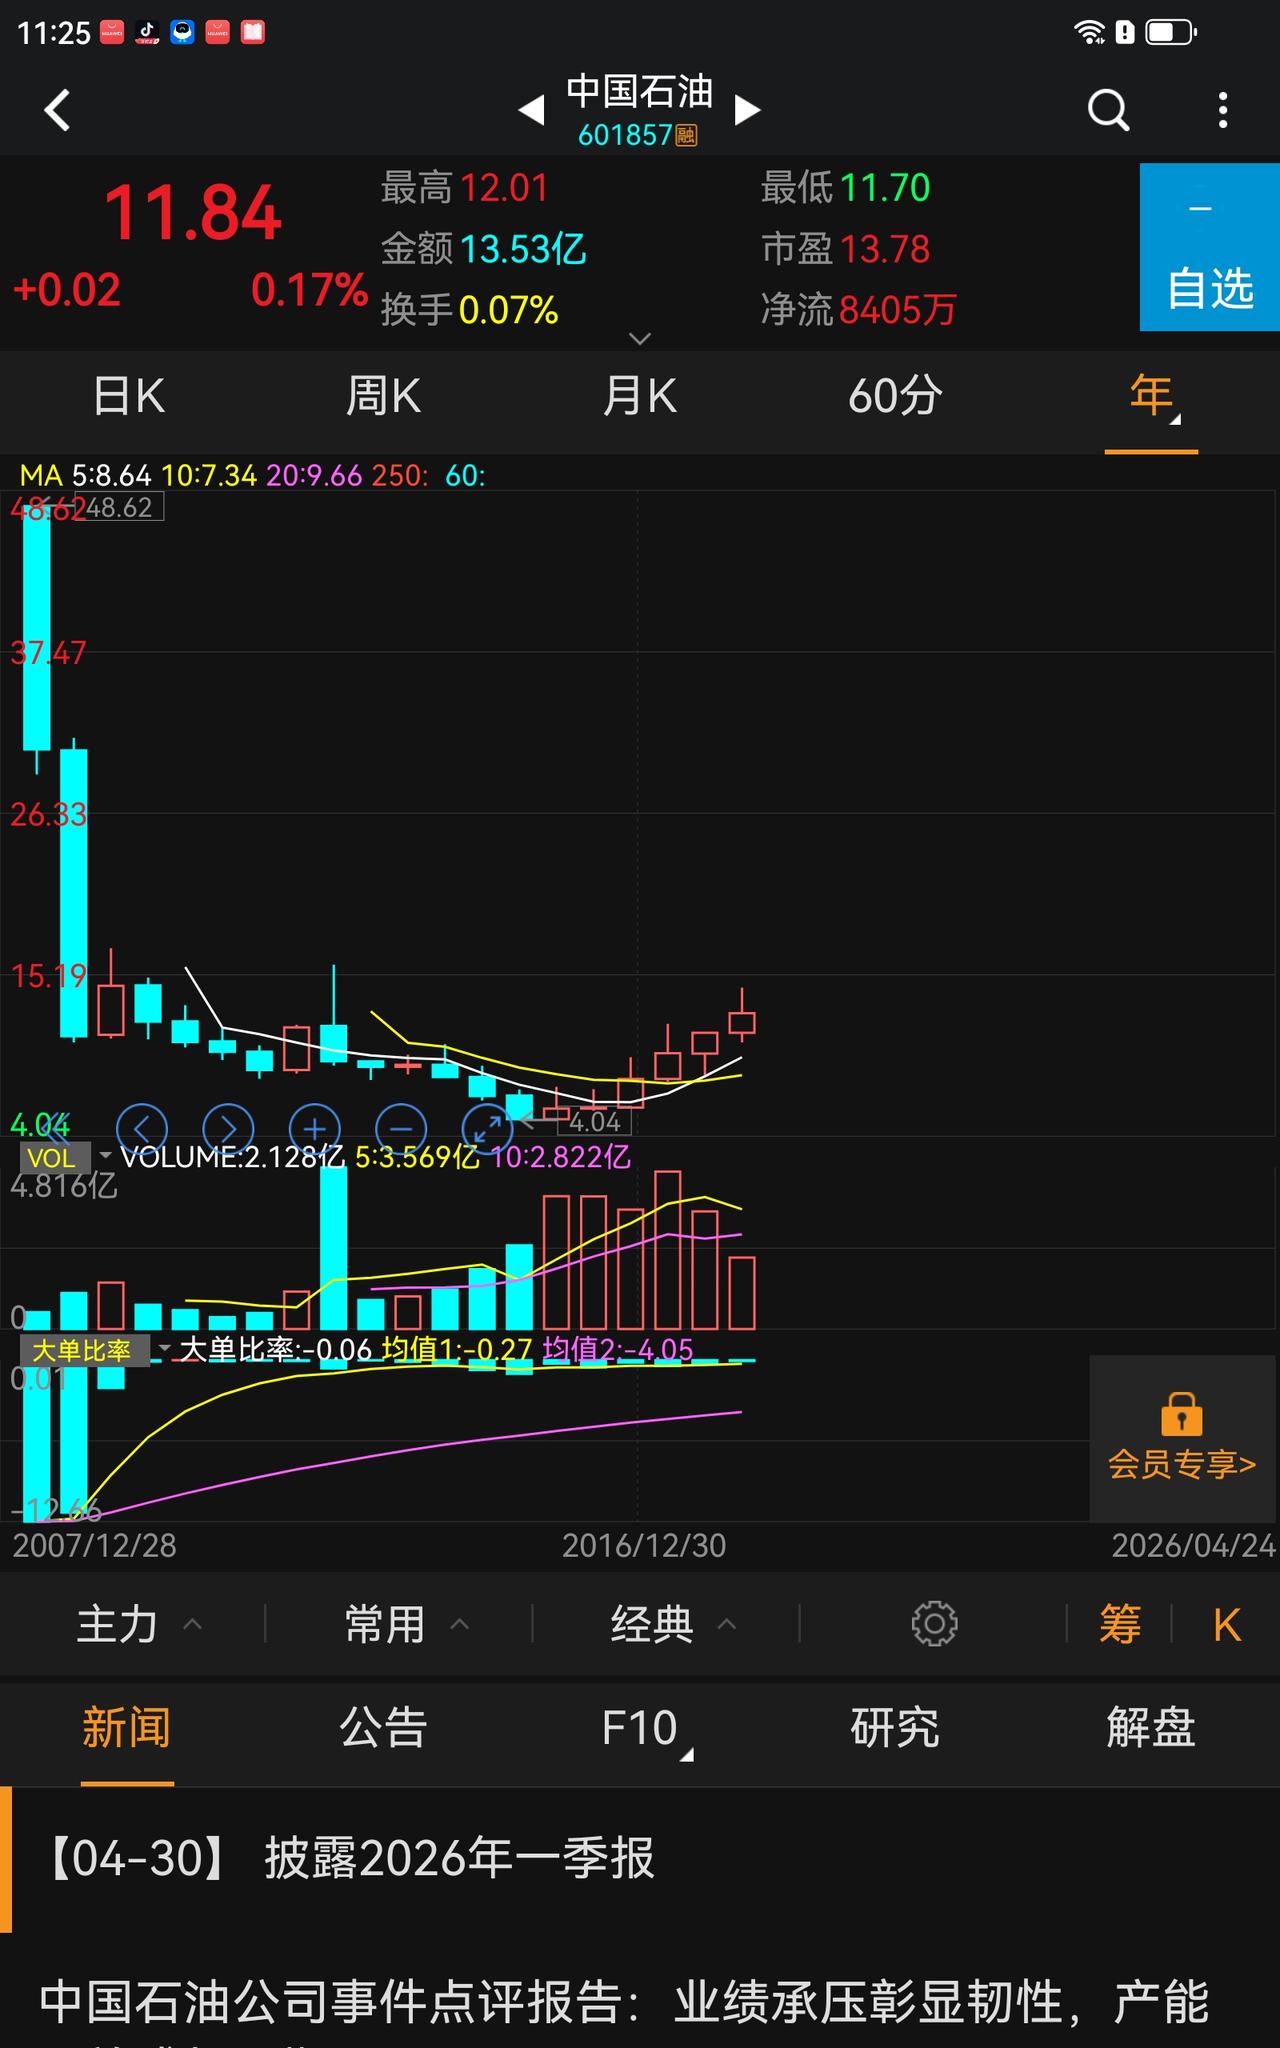Switch to next stock with right triangle
1280x2048 pixels.
pyautogui.click(x=747, y=110)
